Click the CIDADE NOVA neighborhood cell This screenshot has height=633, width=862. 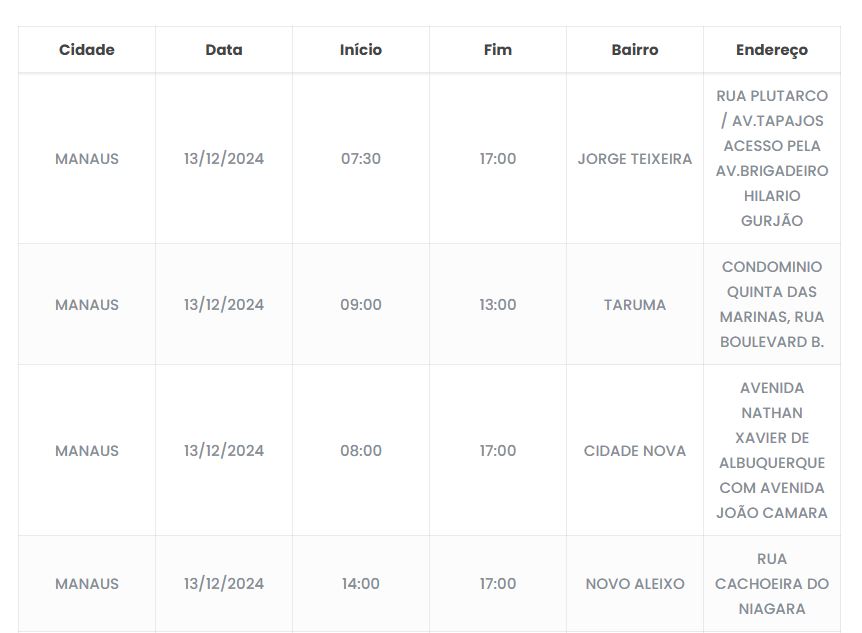635,451
